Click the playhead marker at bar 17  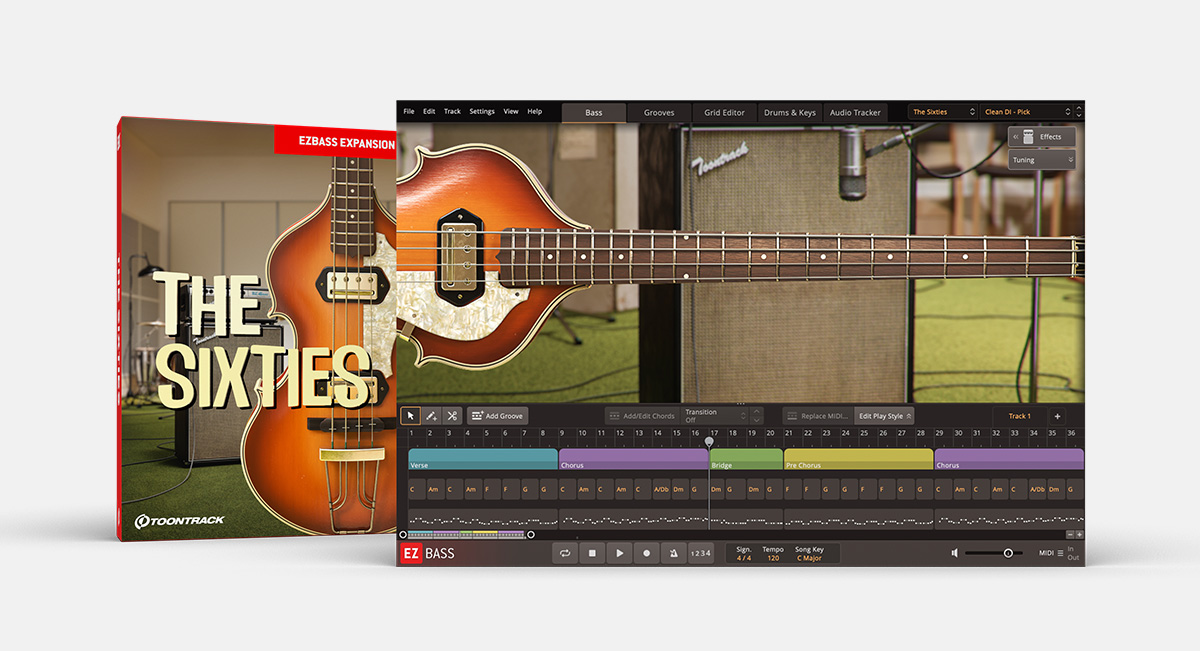tap(709, 441)
